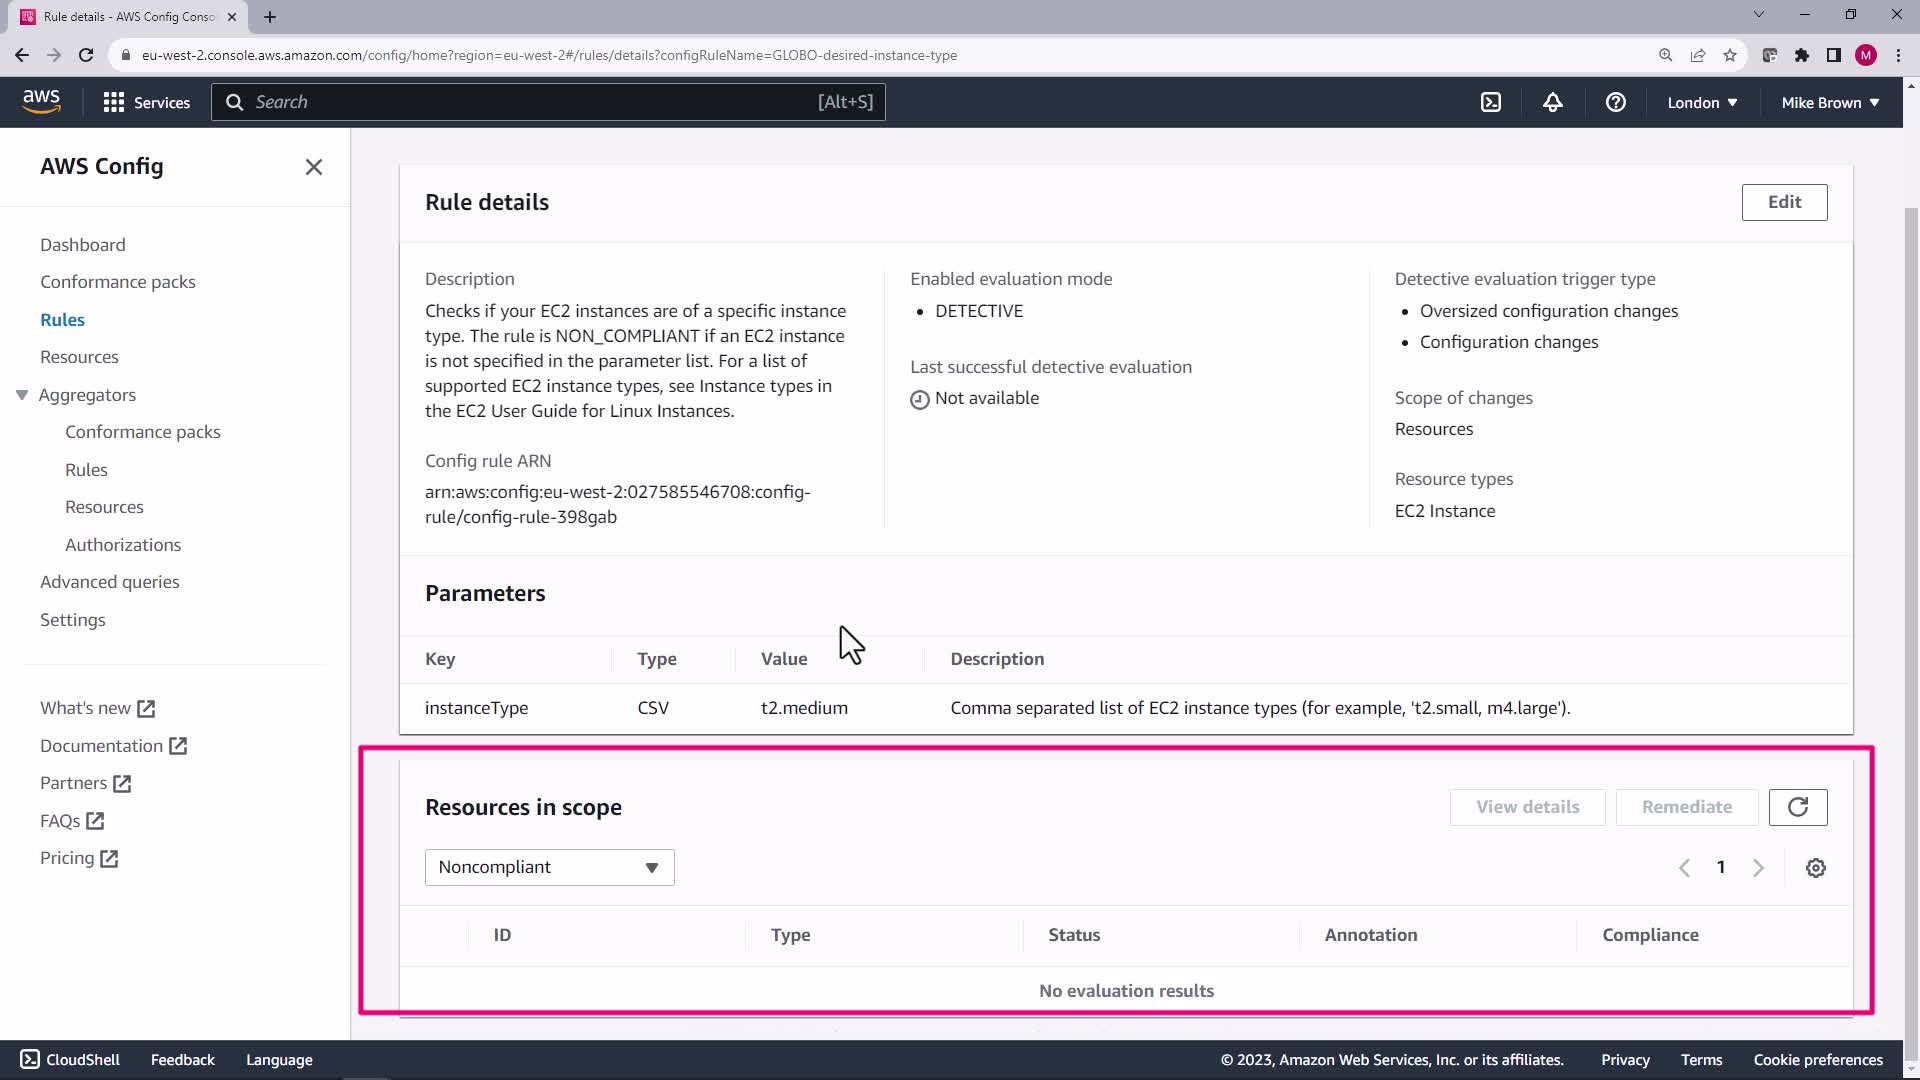Open the notifications bell
Viewport: 1920px width, 1080px height.
click(x=1553, y=102)
